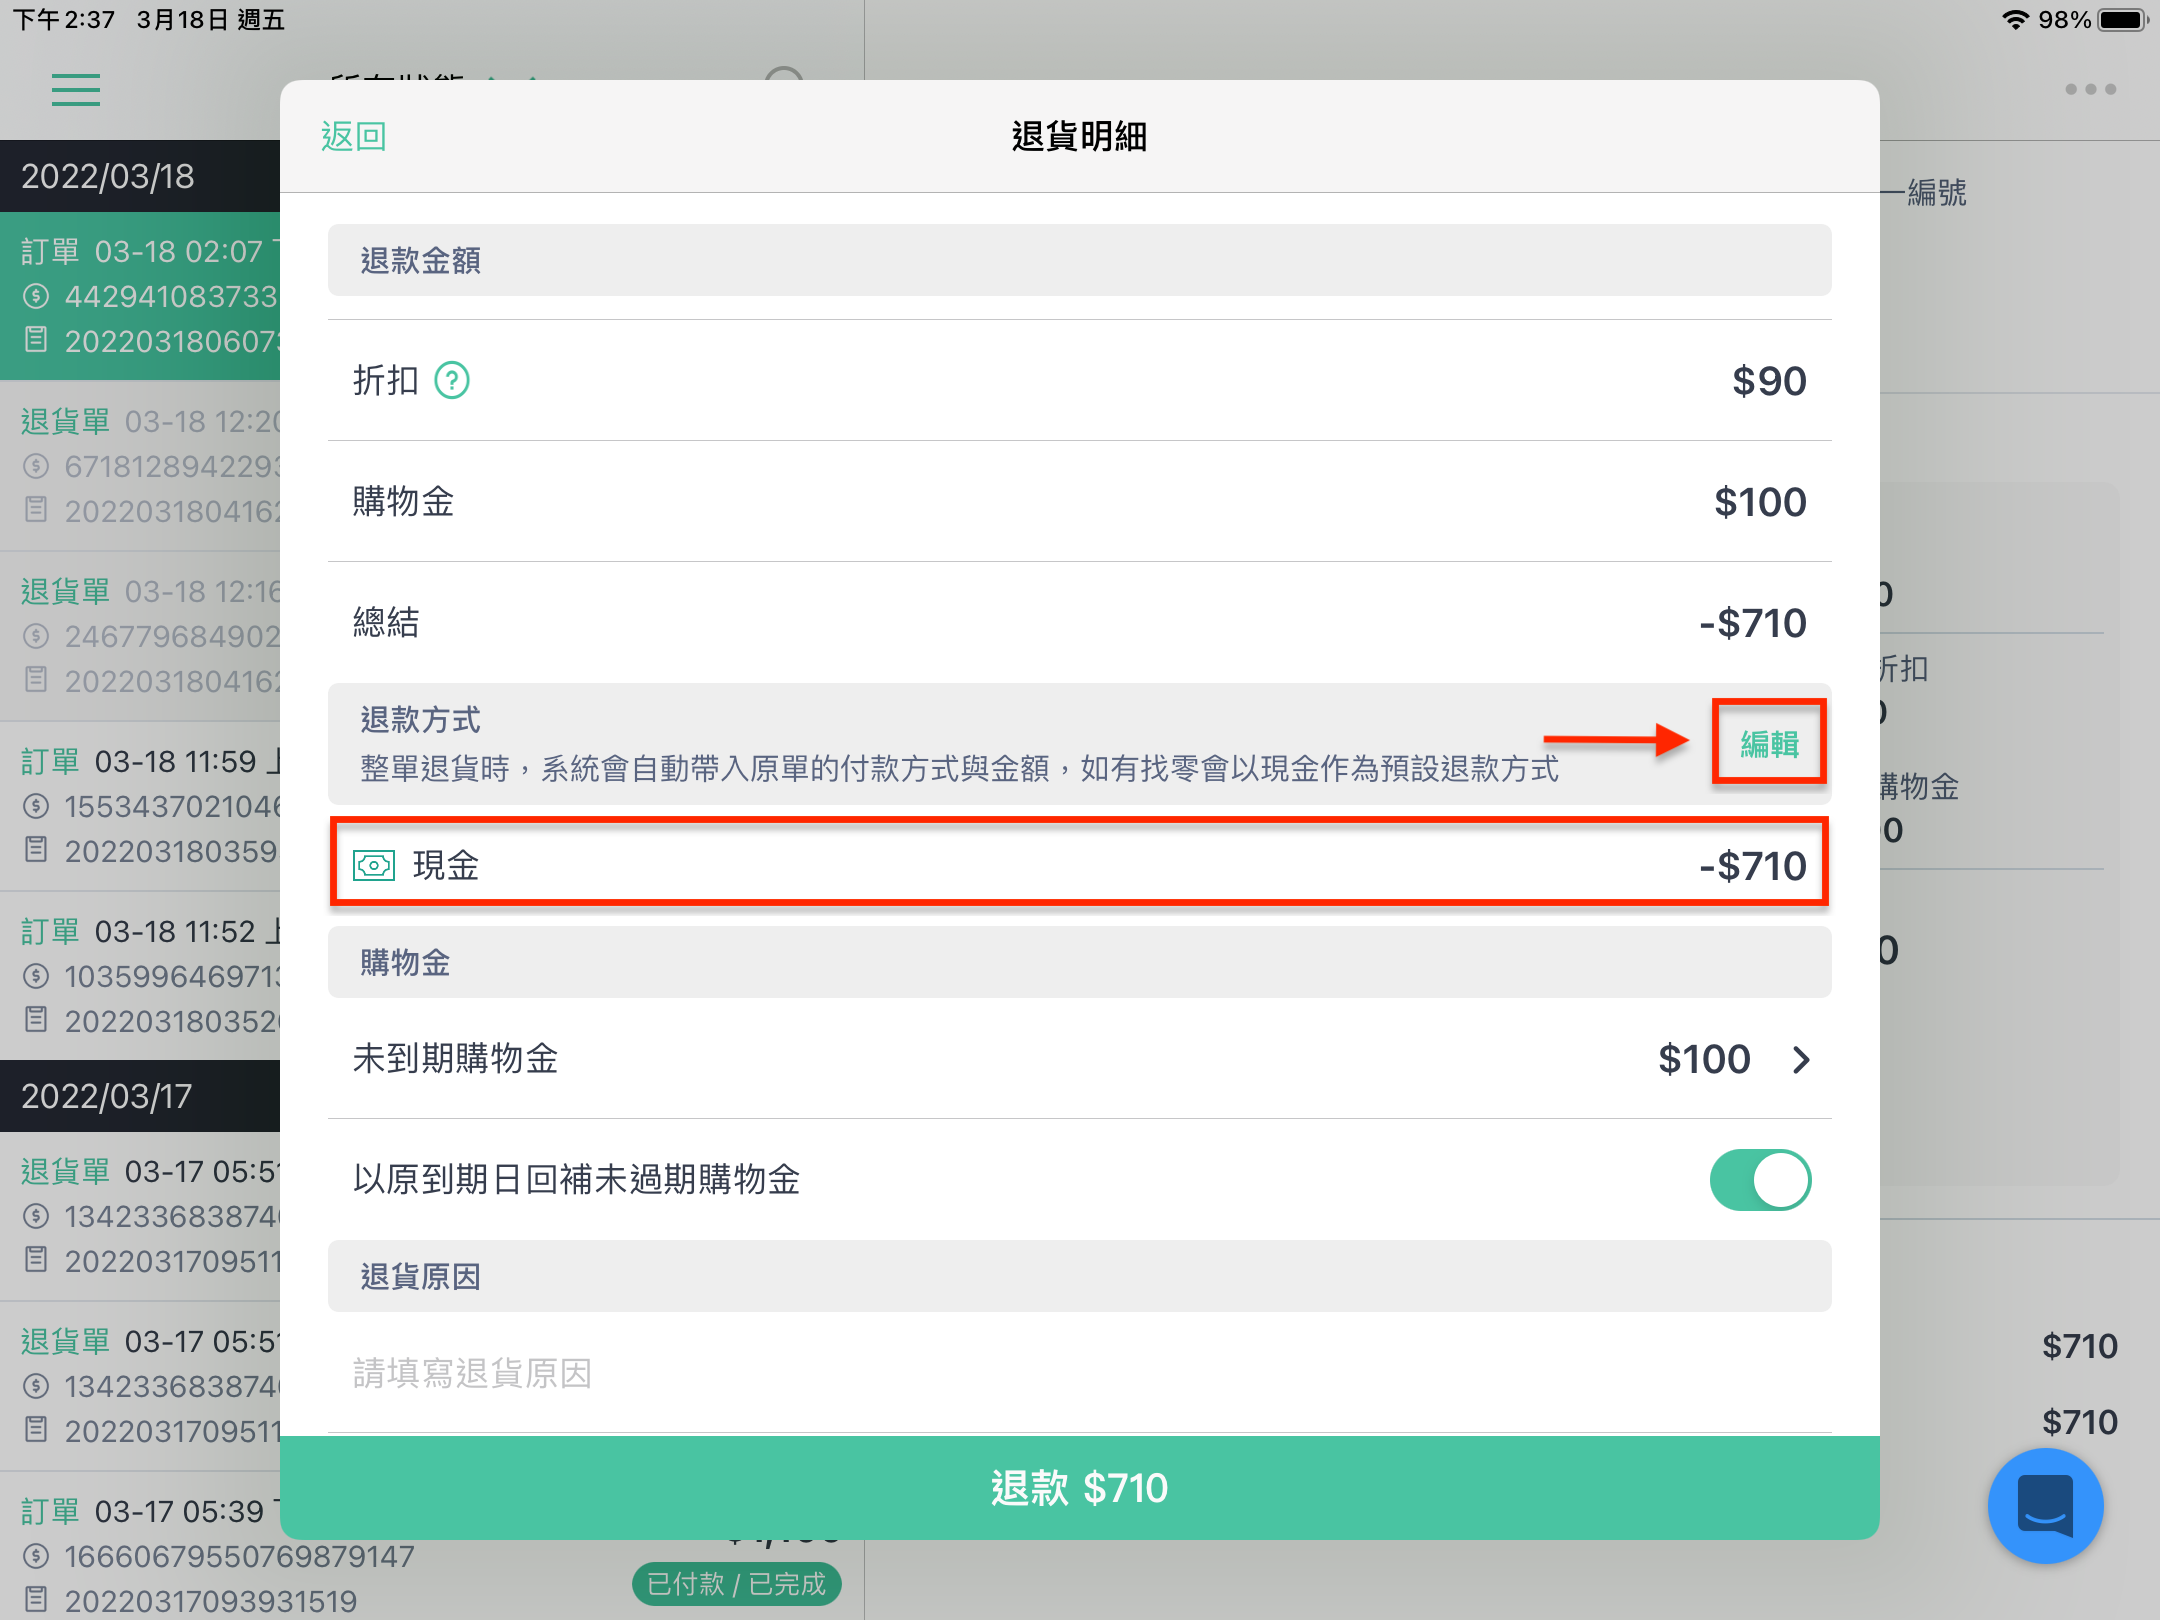Image resolution: width=2160 pixels, height=1620 pixels.
Task: Click the 2022/03/17 date header
Action: tap(140, 1096)
